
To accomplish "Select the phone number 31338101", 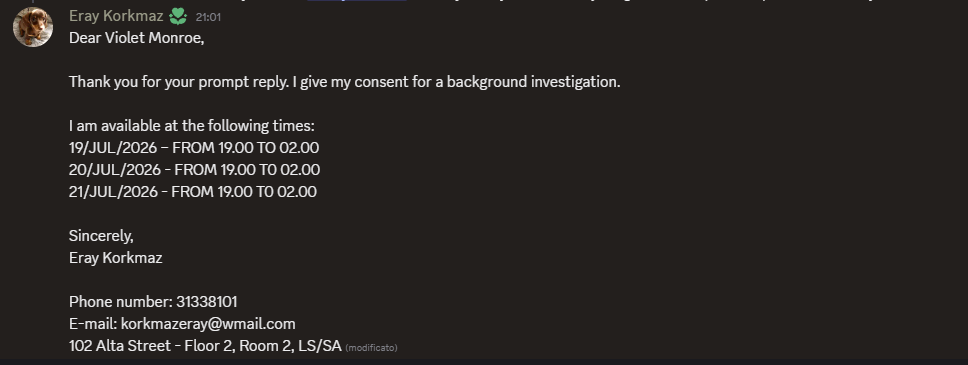I will point(207,301).
